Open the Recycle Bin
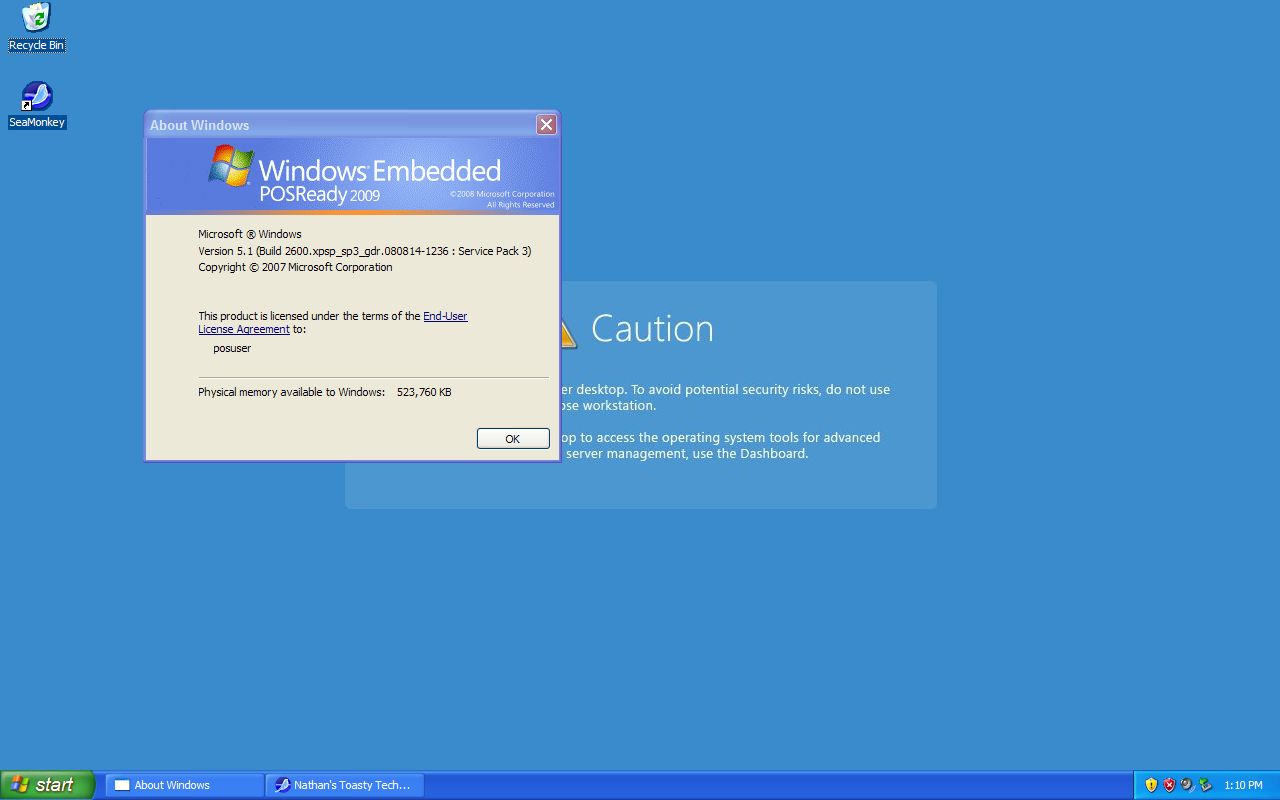Viewport: 1280px width, 800px height. [36, 20]
